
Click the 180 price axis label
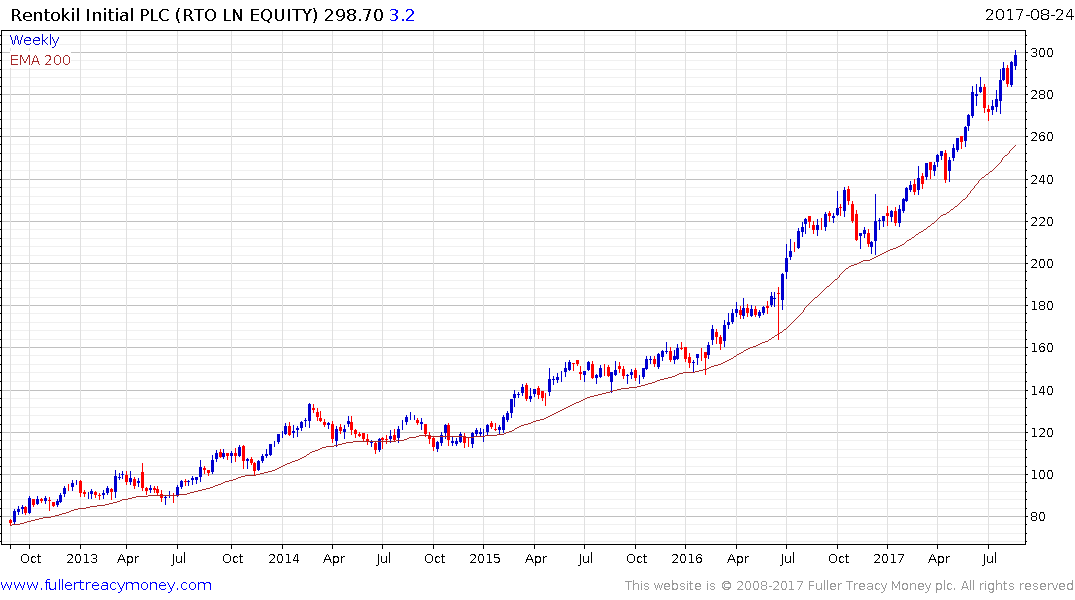(1041, 306)
